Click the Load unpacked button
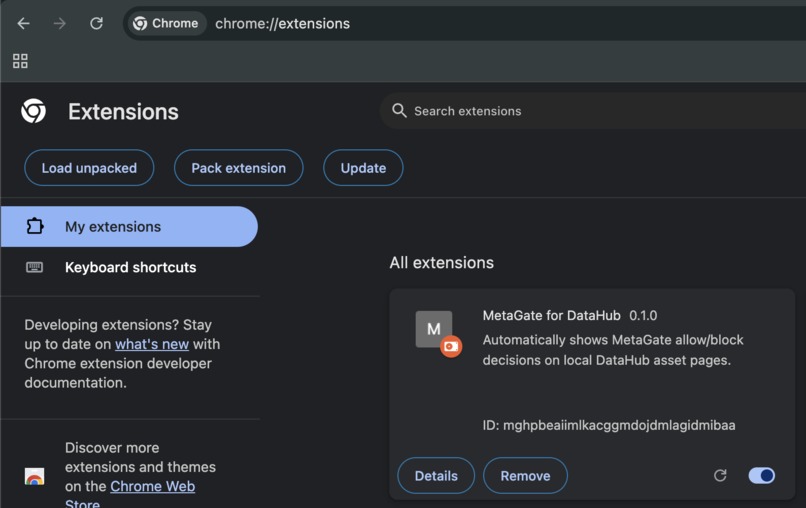This screenshot has width=806, height=508. coord(89,168)
